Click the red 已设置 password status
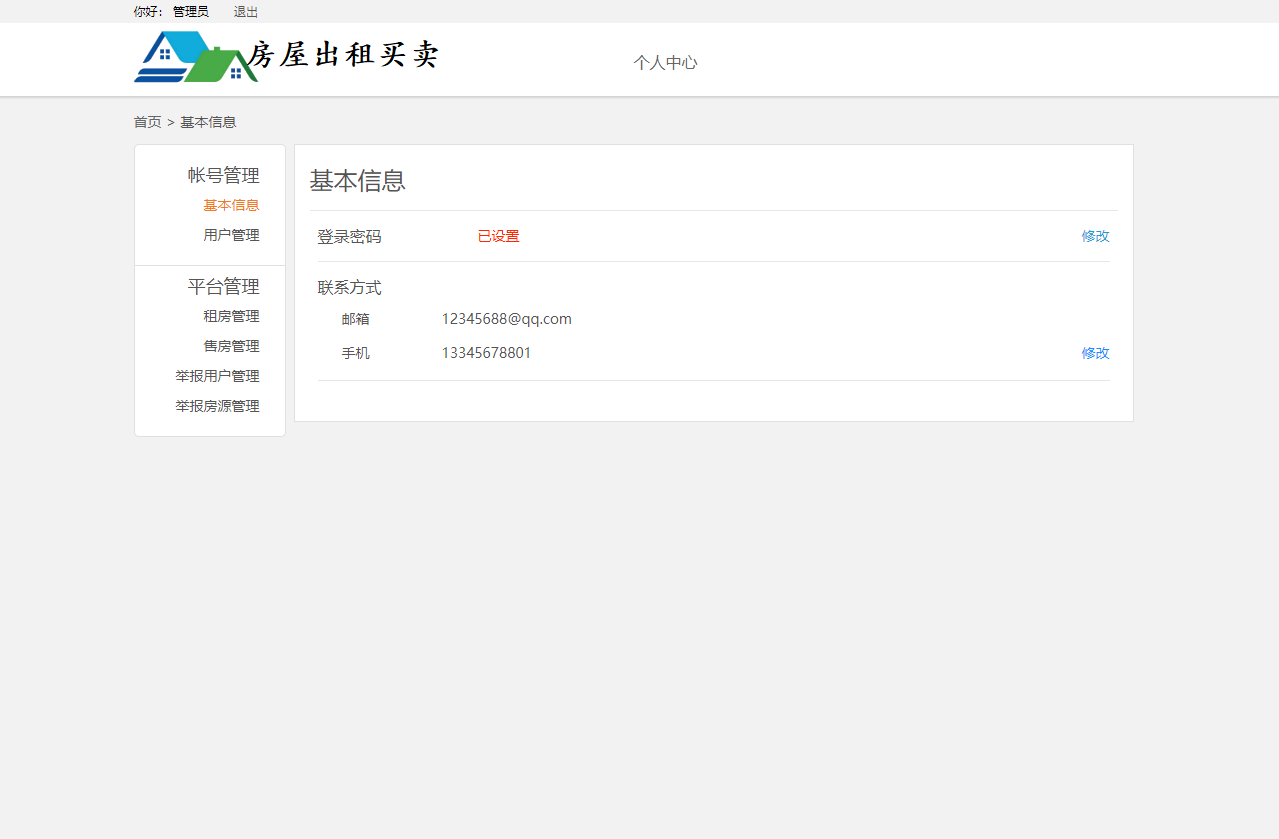Screen dimensions: 1279x839 tap(498, 236)
